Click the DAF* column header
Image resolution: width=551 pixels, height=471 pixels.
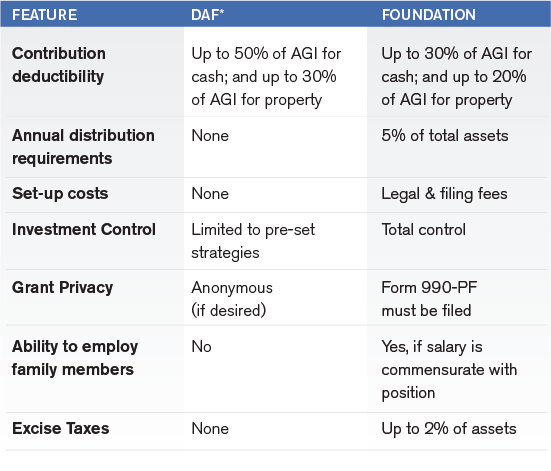[x=207, y=15]
